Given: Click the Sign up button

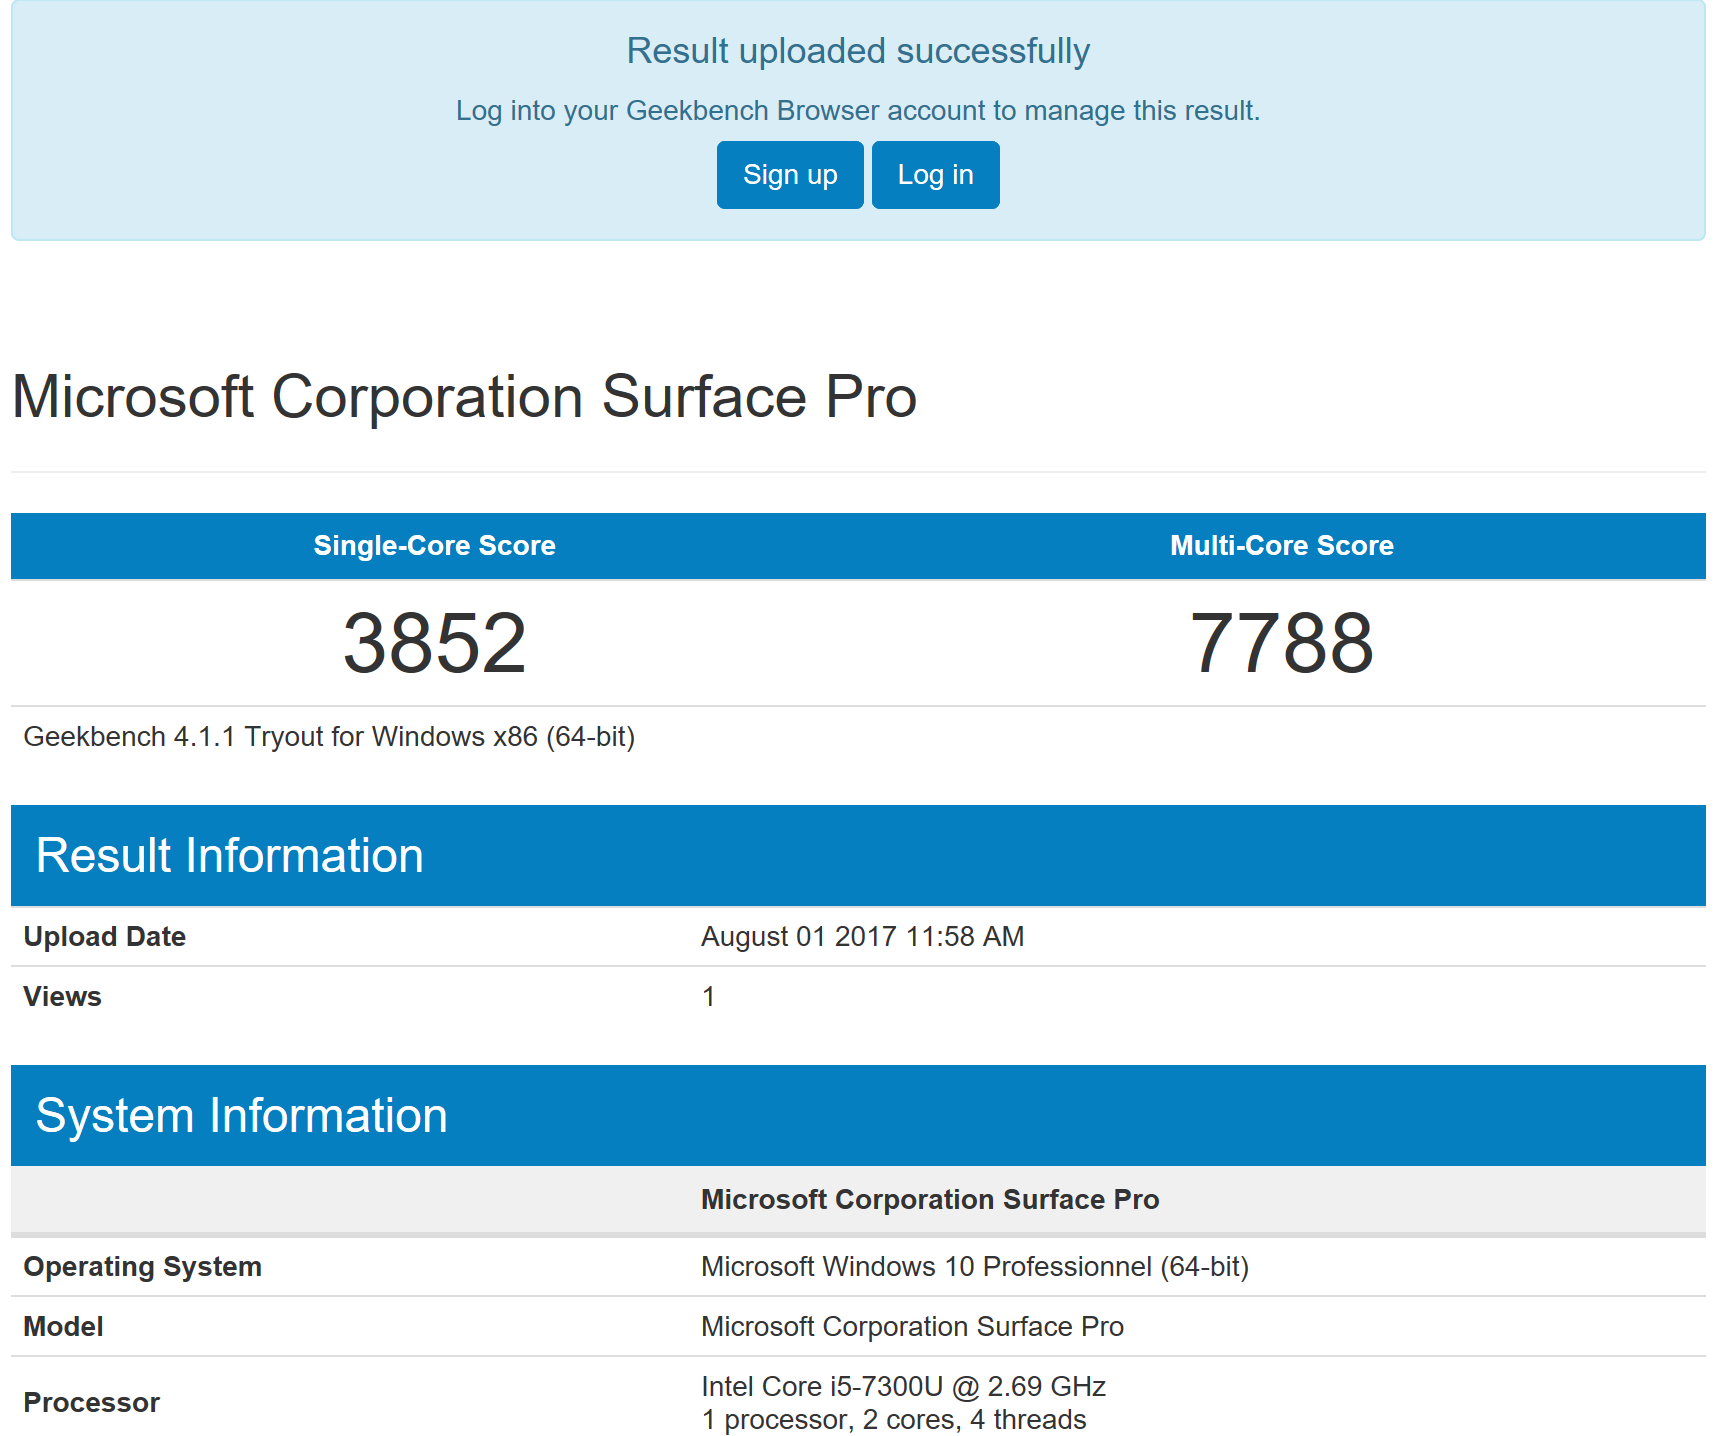Looking at the screenshot, I should (790, 175).
